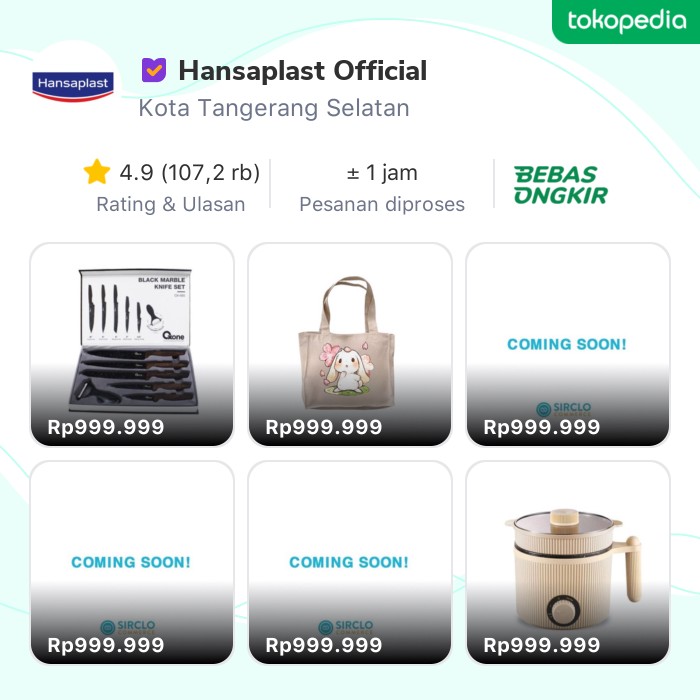
Task: Click the Rating & Ulasan label
Action: 171,204
